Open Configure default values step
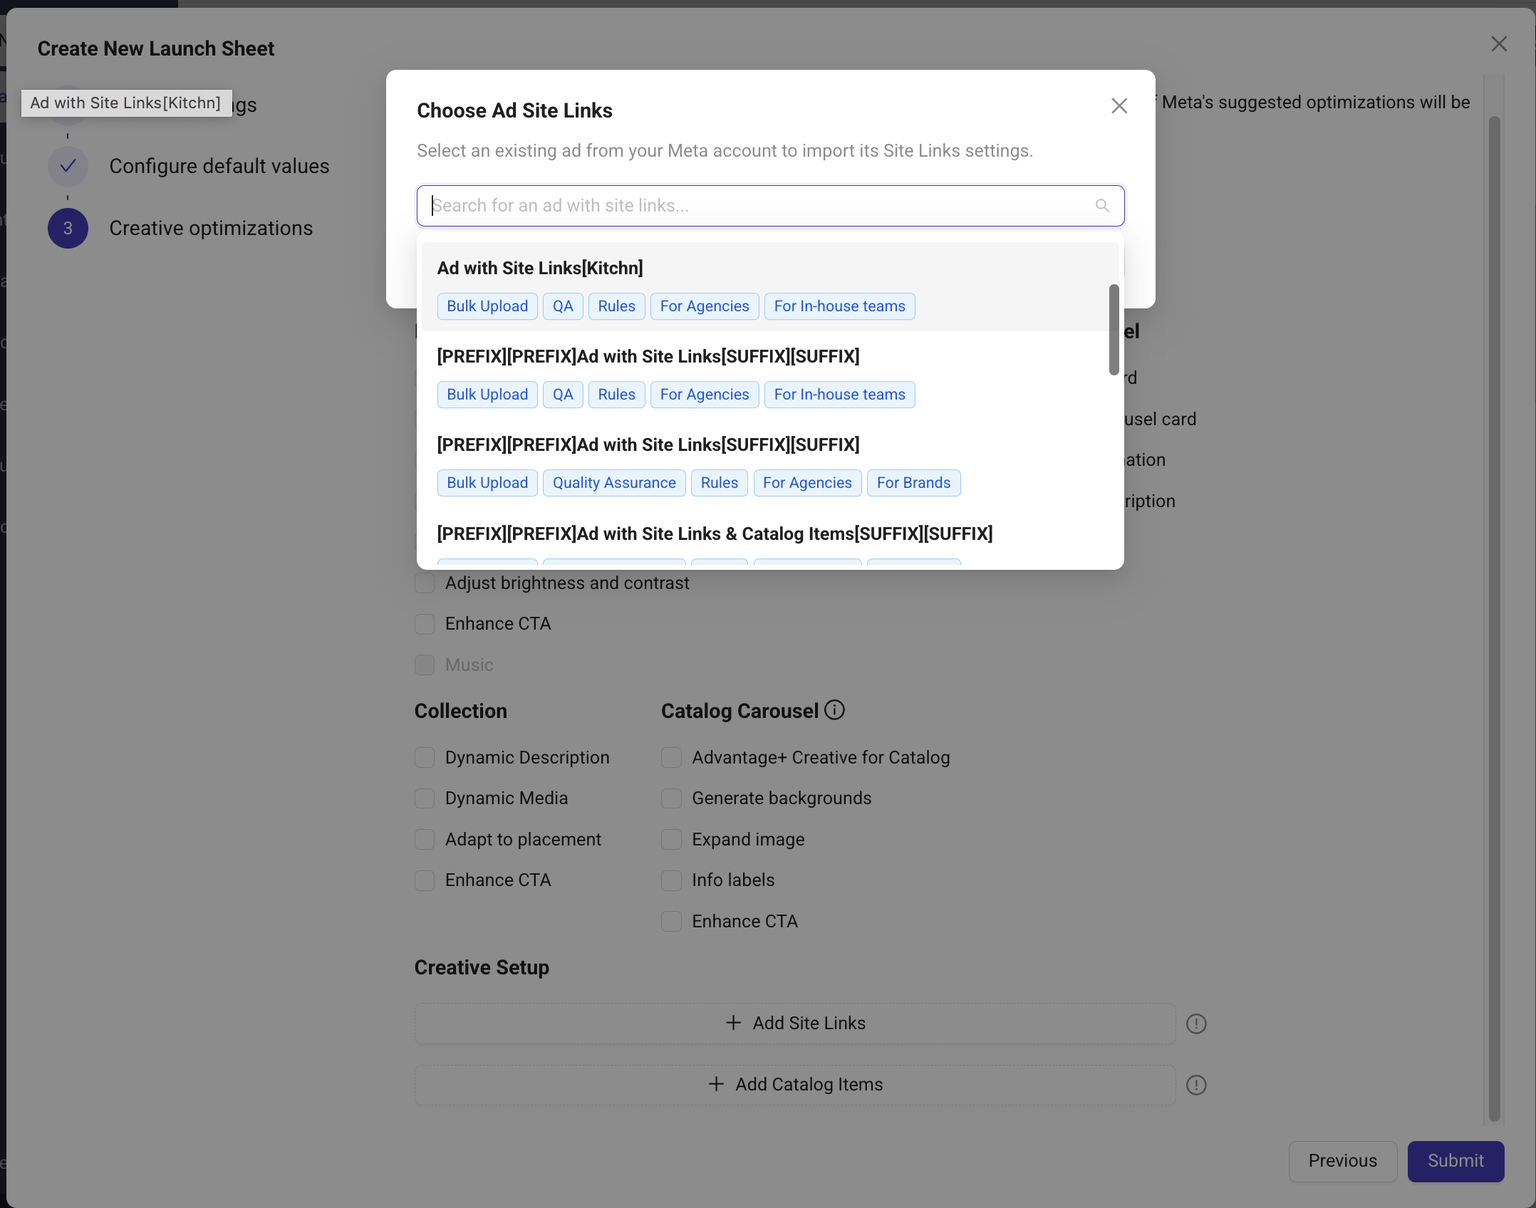The image size is (1536, 1208). click(x=219, y=166)
